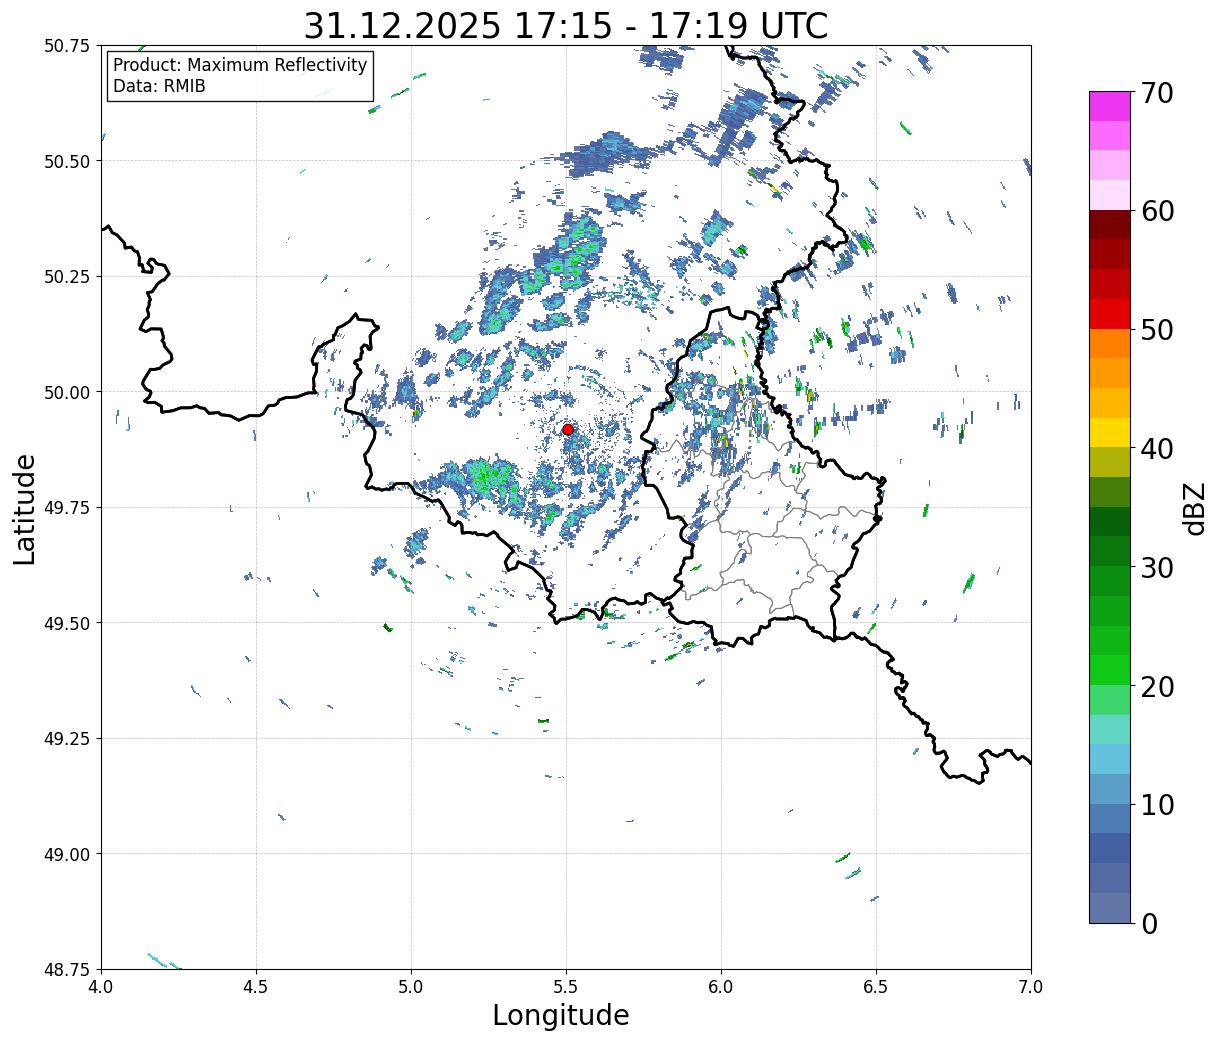The height and width of the screenshot is (1040, 1219).
Task: Click the colorbar tick label 70
Action: click(1158, 93)
